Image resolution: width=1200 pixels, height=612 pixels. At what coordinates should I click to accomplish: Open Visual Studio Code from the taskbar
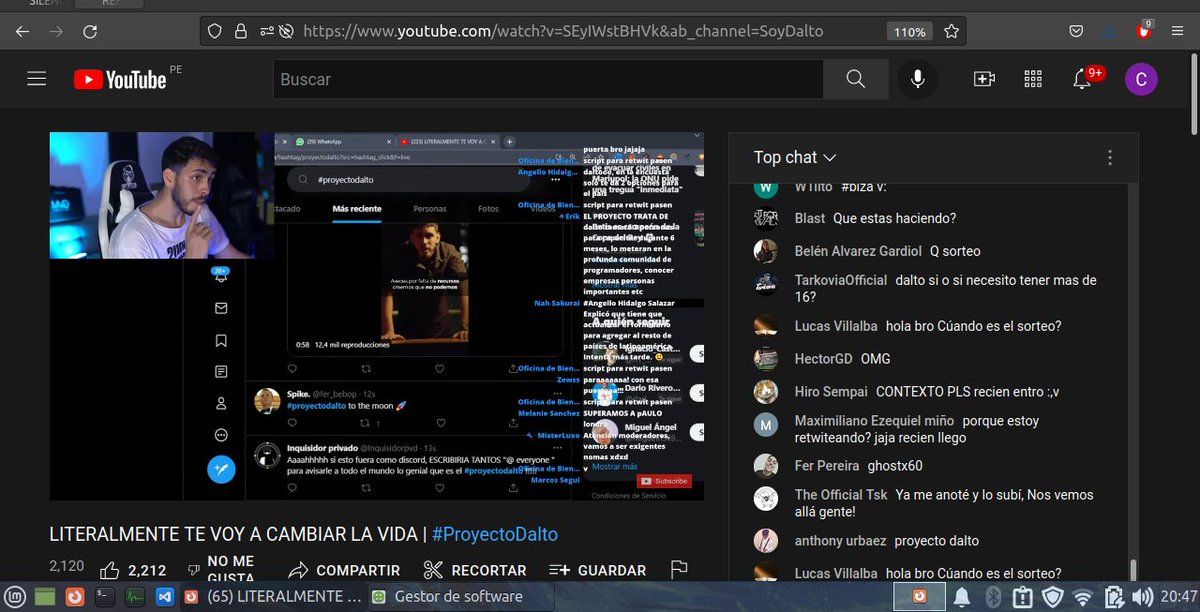(167, 596)
